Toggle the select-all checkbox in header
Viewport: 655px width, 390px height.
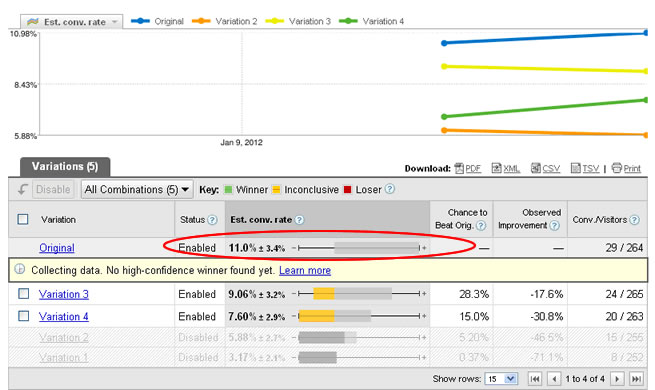23,219
